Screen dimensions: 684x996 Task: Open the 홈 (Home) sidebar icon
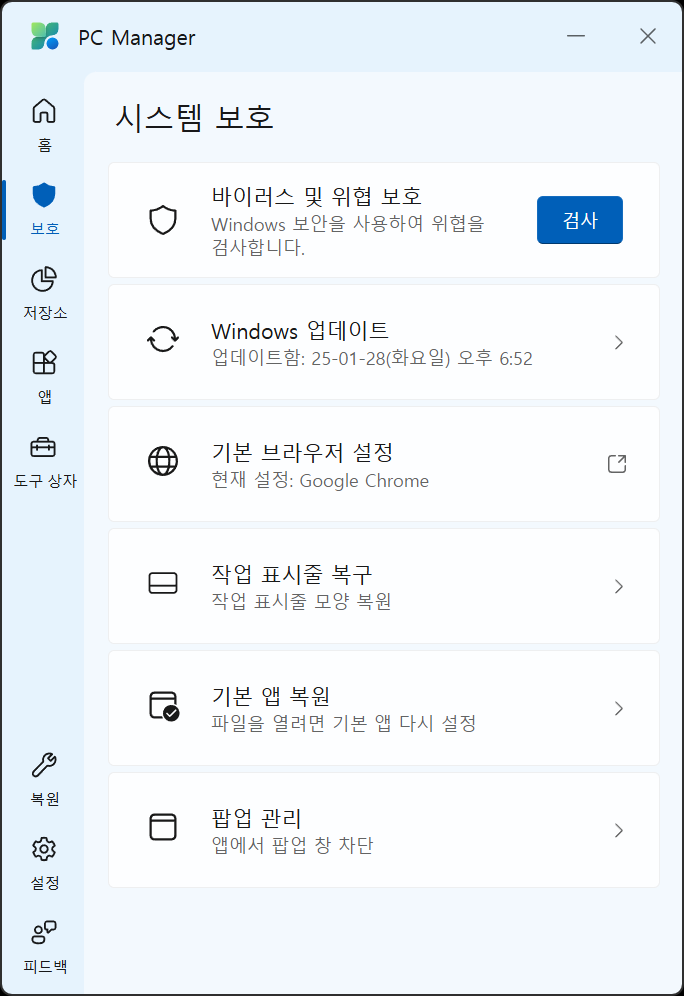click(x=44, y=111)
